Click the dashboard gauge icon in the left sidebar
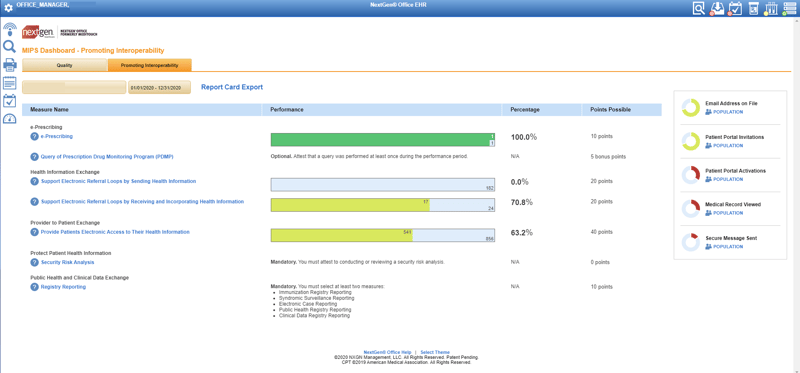 10,119
